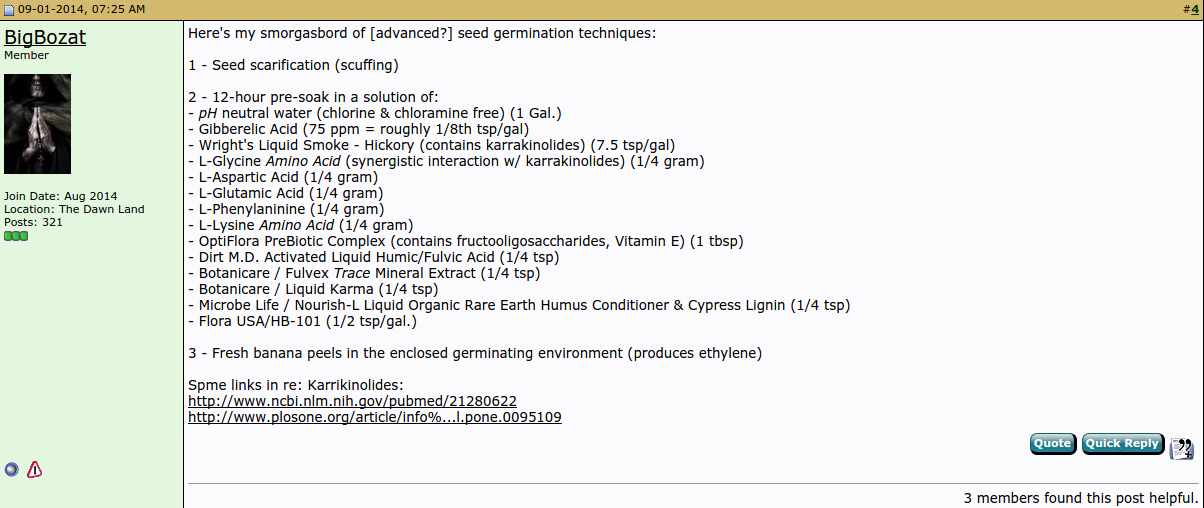Click the multi-quote icon beside Quick Reply
The height and width of the screenshot is (508, 1204).
1182,447
